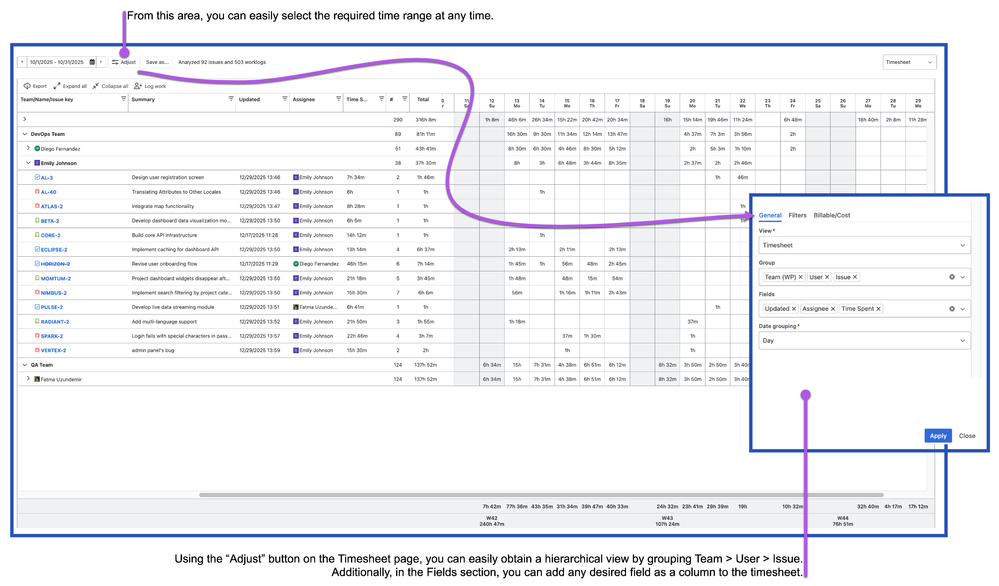This screenshot has width=999, height=586.
Task: Open issue link VERTEX-2
Action: 54,350
